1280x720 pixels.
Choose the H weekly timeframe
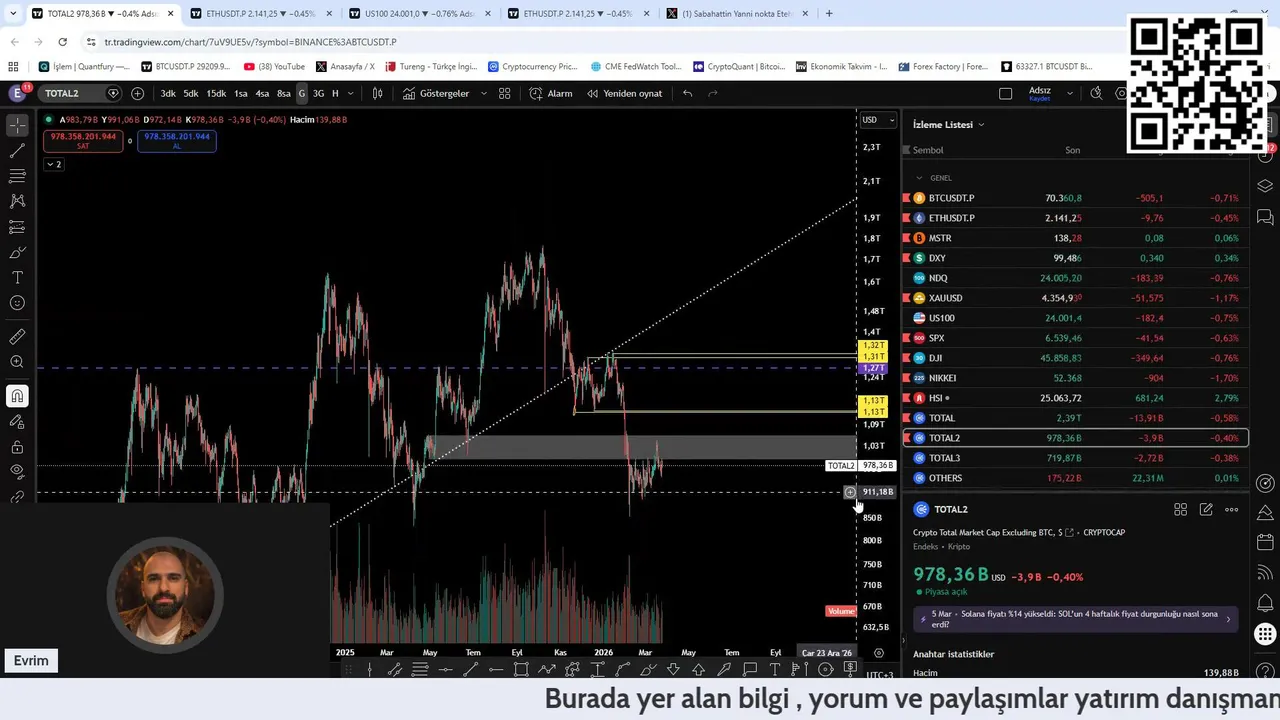(335, 93)
